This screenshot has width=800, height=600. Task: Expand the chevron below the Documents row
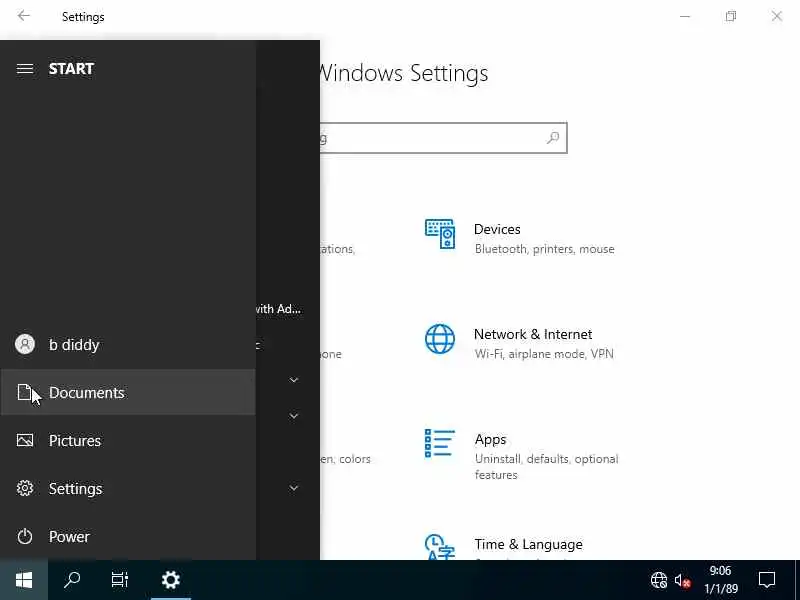(294, 416)
